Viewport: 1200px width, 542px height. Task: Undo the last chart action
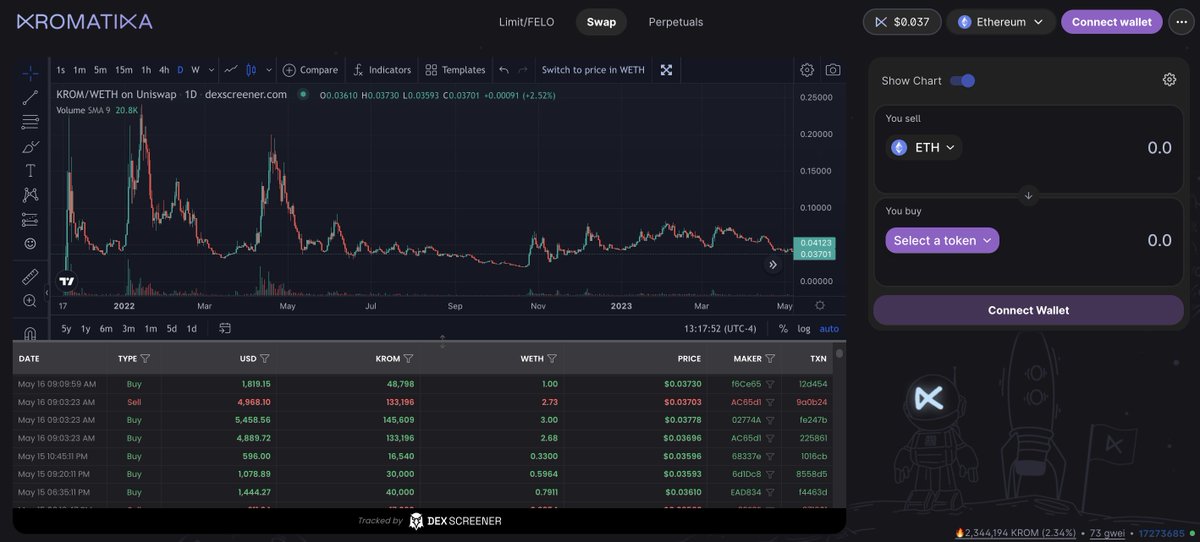[x=504, y=70]
